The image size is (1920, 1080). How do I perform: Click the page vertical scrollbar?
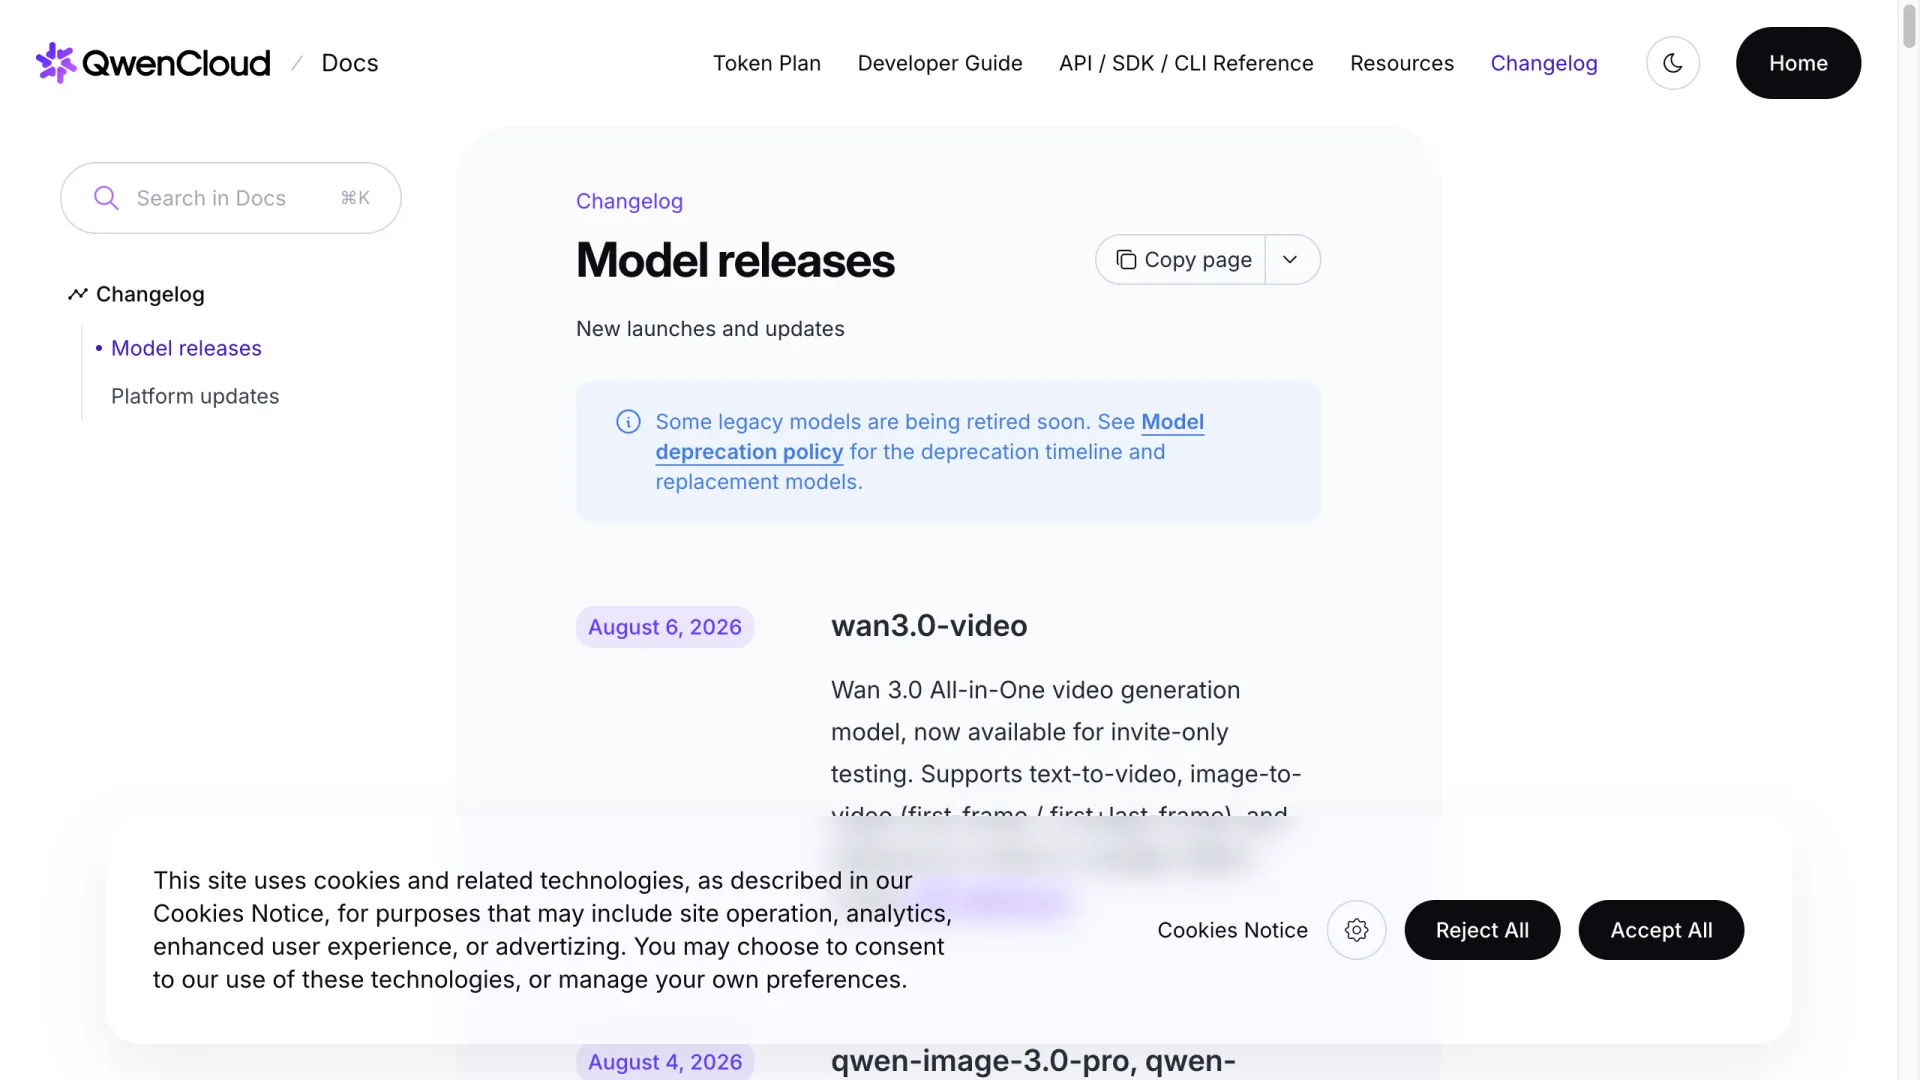point(1909,540)
